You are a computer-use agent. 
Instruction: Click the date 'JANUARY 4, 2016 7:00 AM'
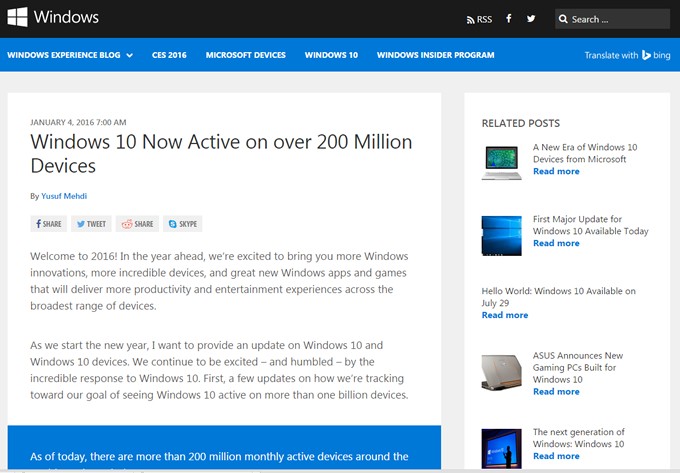[x=78, y=123]
